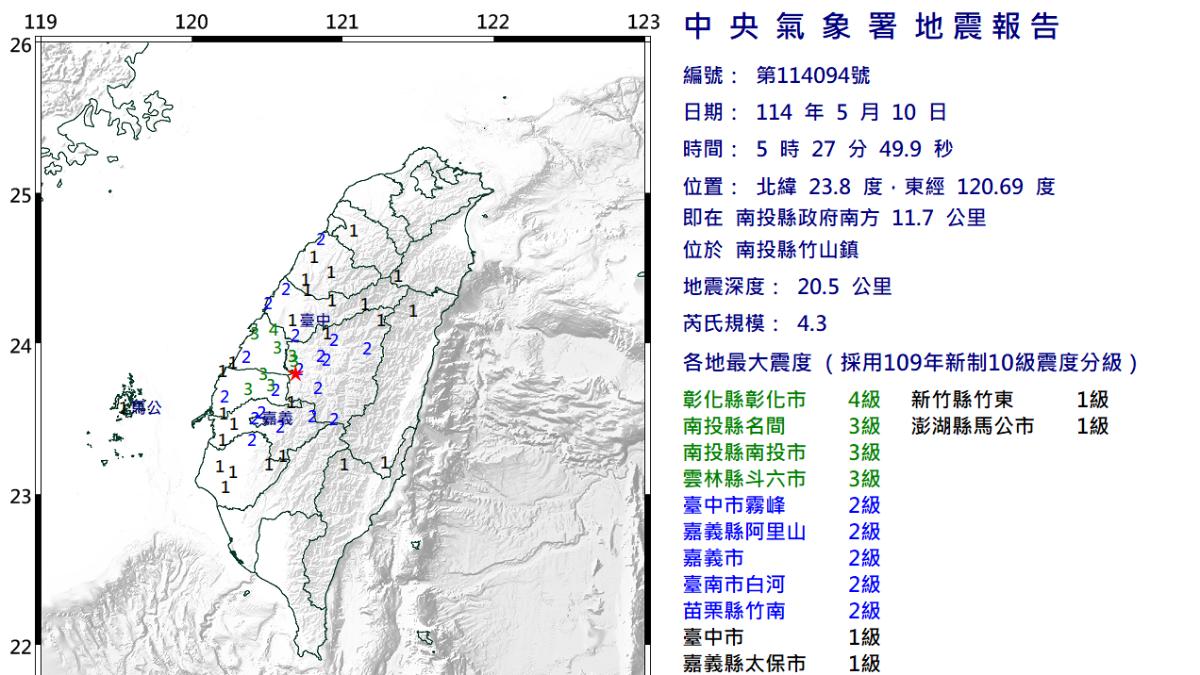Click the longitude label 123
Screen dimensions: 1200x675
[645, 23]
